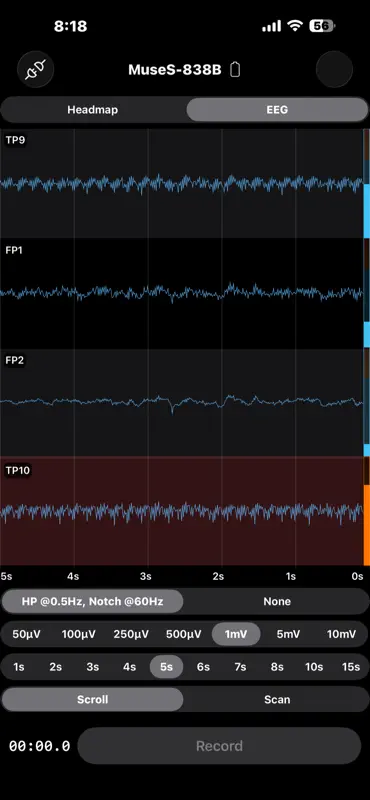This screenshot has height=800, width=370.
Task: Tap the 1s time axis label
Action: [291, 576]
